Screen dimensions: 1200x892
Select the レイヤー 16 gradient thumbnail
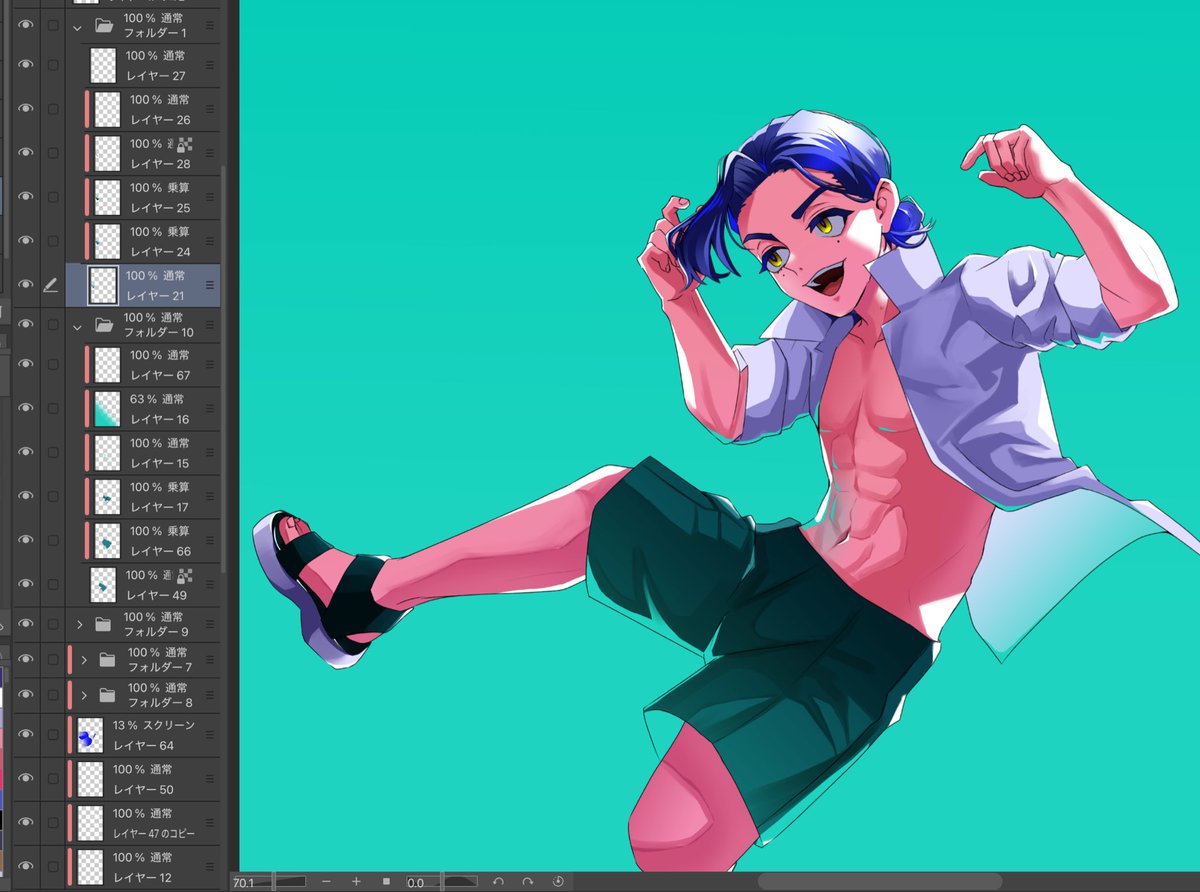pos(107,408)
